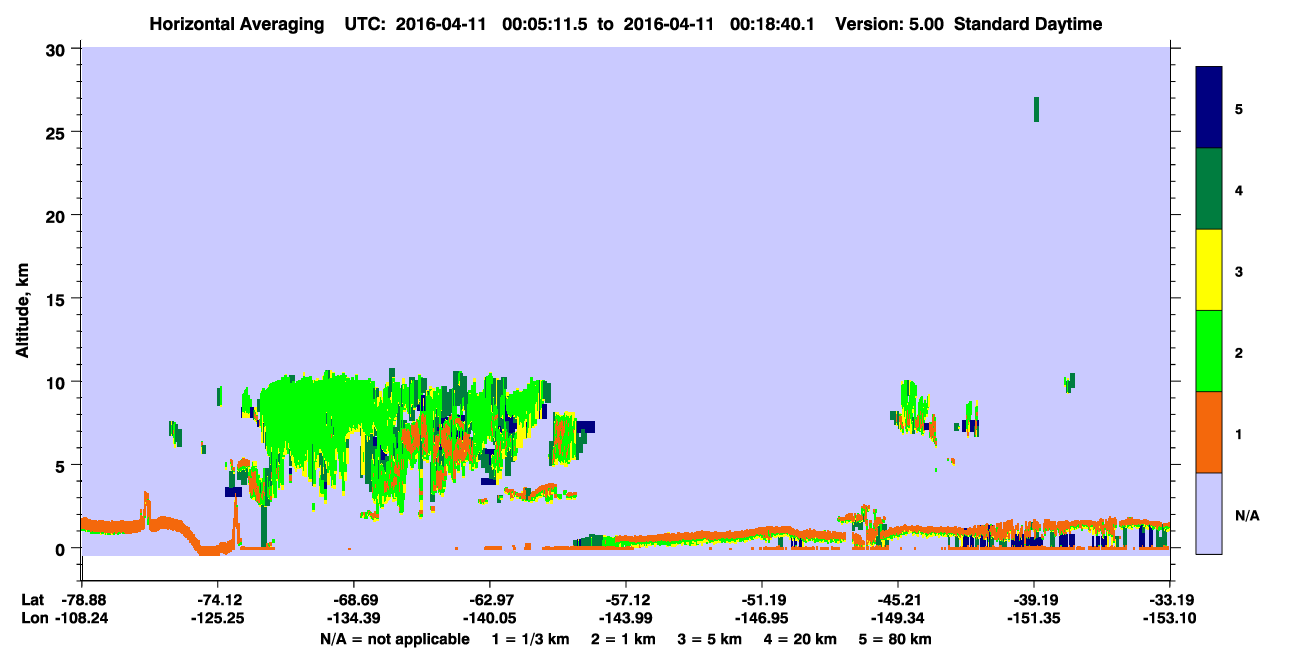Click the colorbar label 5
The height and width of the screenshot is (667, 1300).
[1239, 108]
